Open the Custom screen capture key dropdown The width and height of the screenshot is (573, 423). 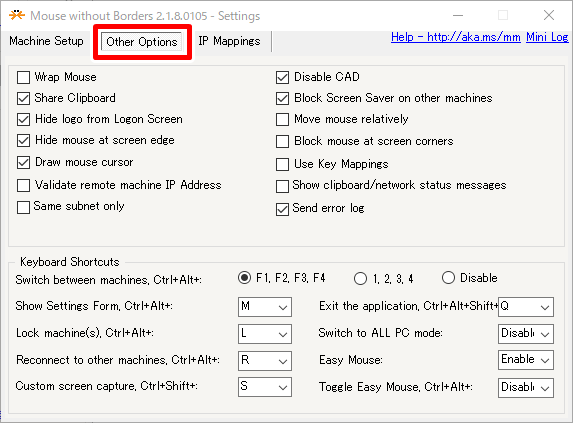pyautogui.click(x=265, y=387)
